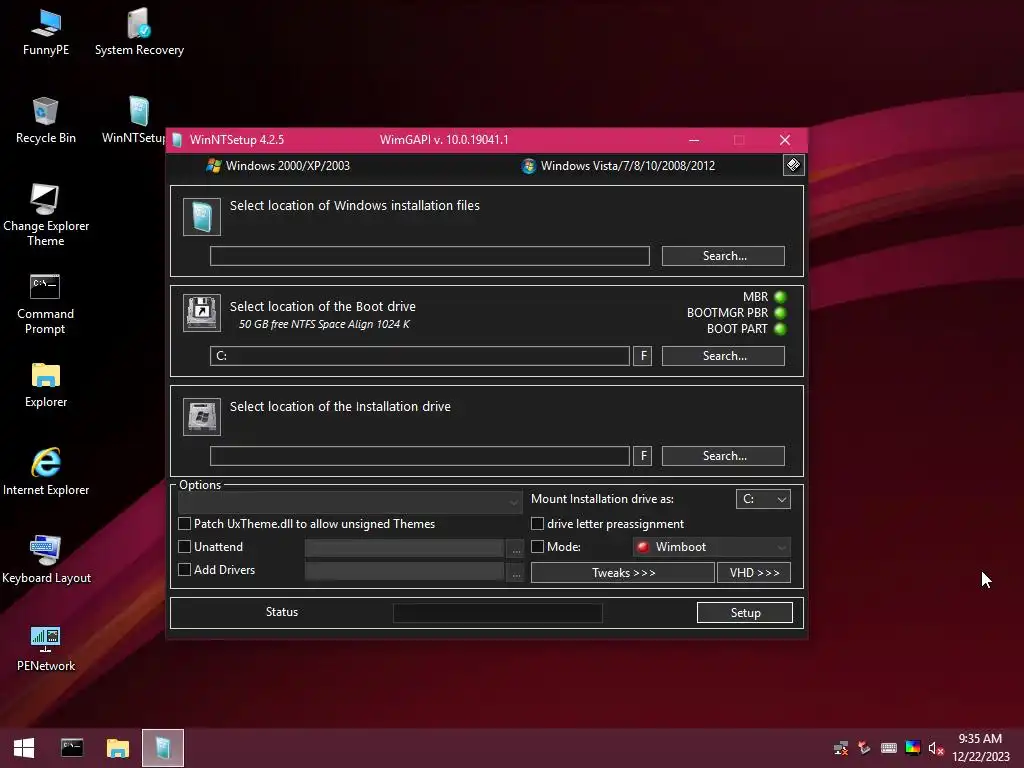Click the Unattend file path field
The image size is (1024, 768).
pyautogui.click(x=405, y=549)
